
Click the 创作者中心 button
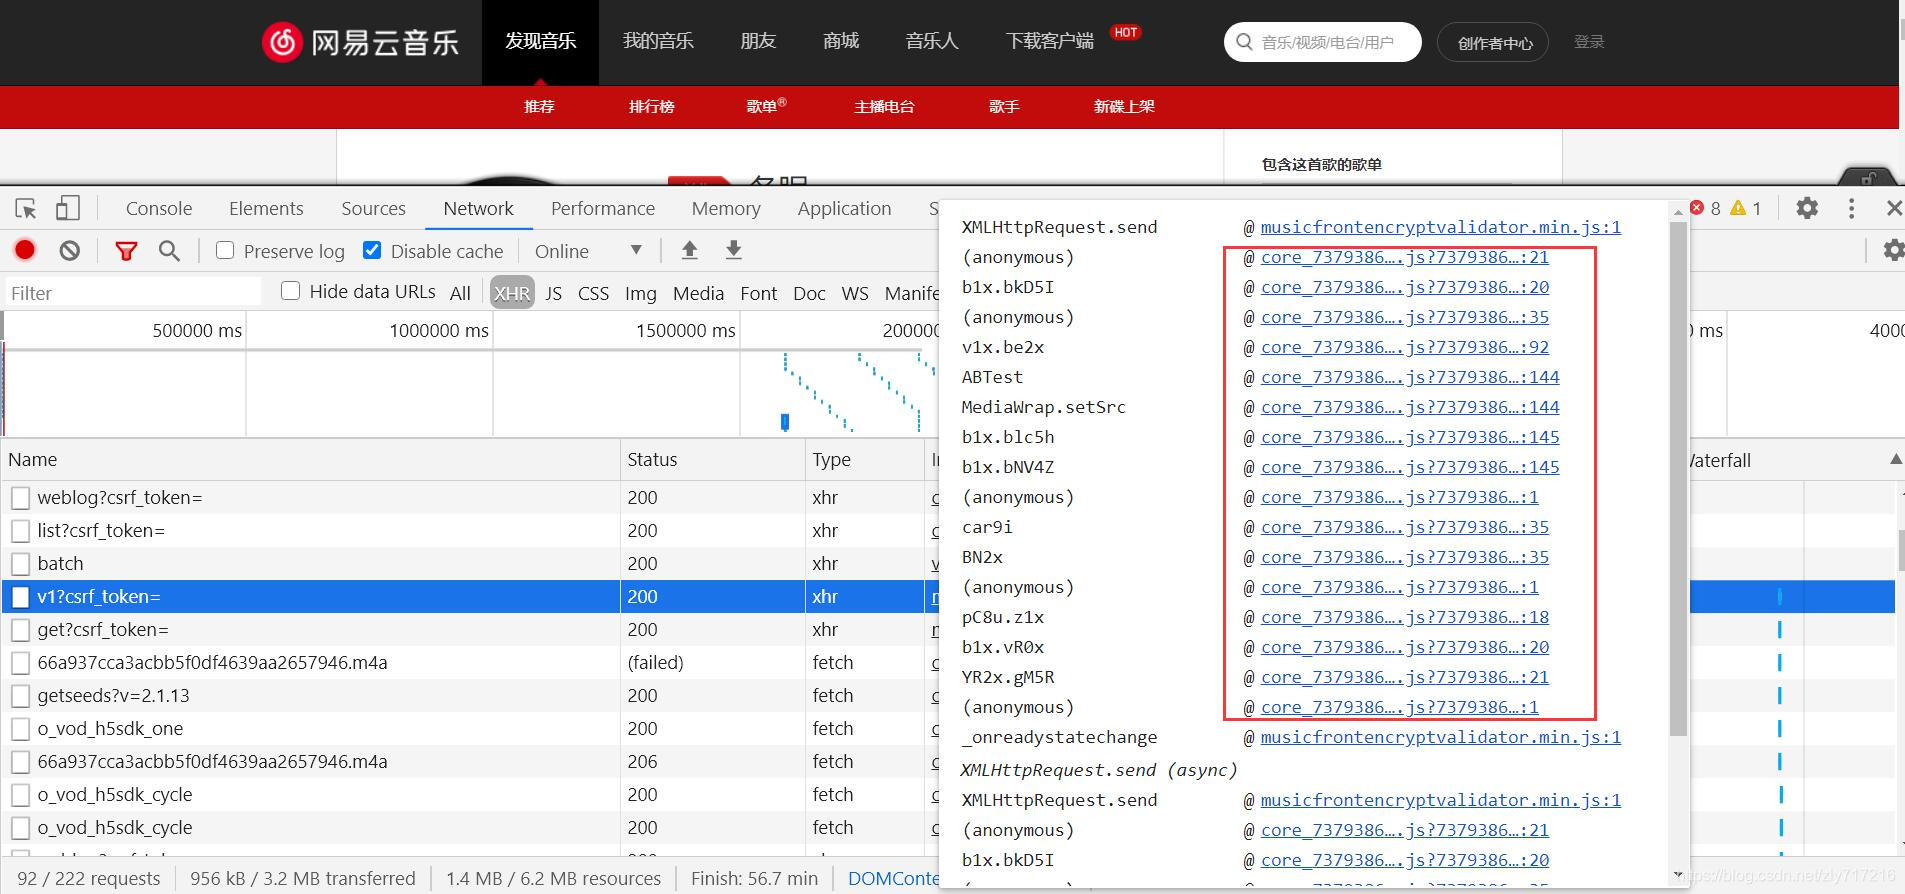pos(1493,42)
